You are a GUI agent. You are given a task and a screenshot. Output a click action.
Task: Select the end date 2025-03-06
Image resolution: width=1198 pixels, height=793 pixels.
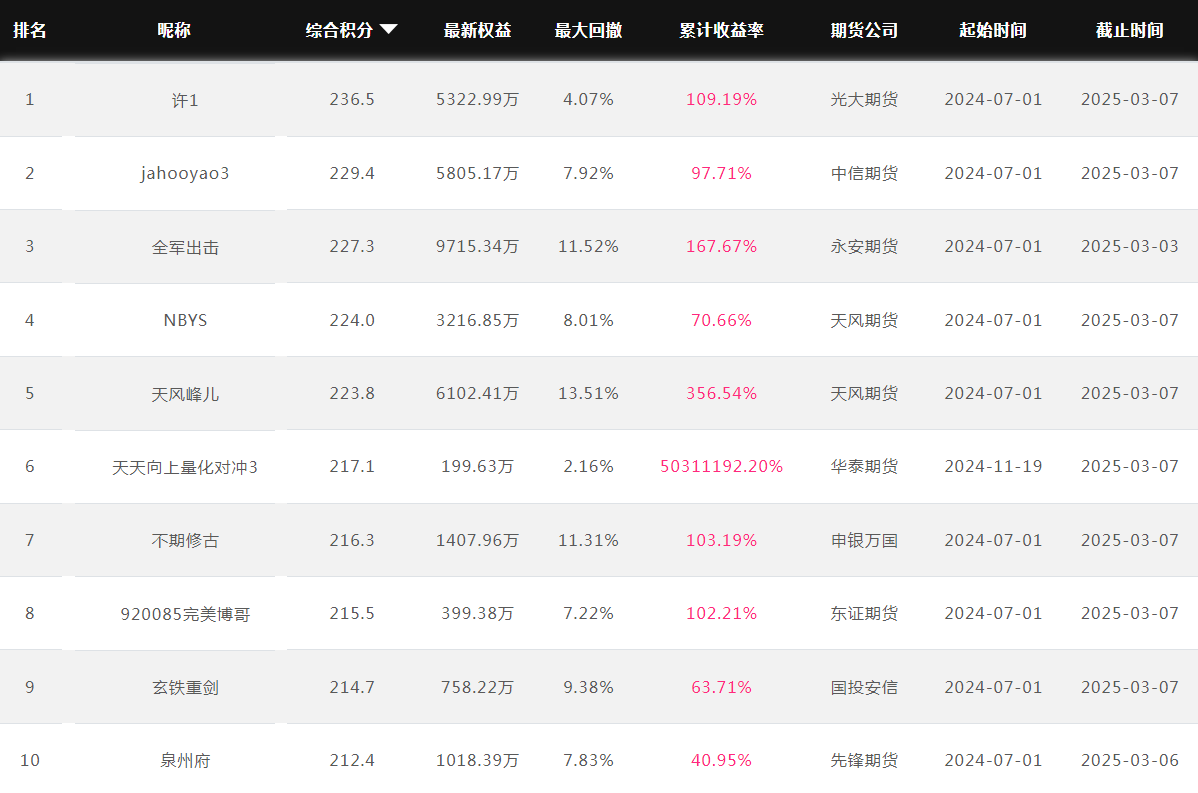[1129, 760]
